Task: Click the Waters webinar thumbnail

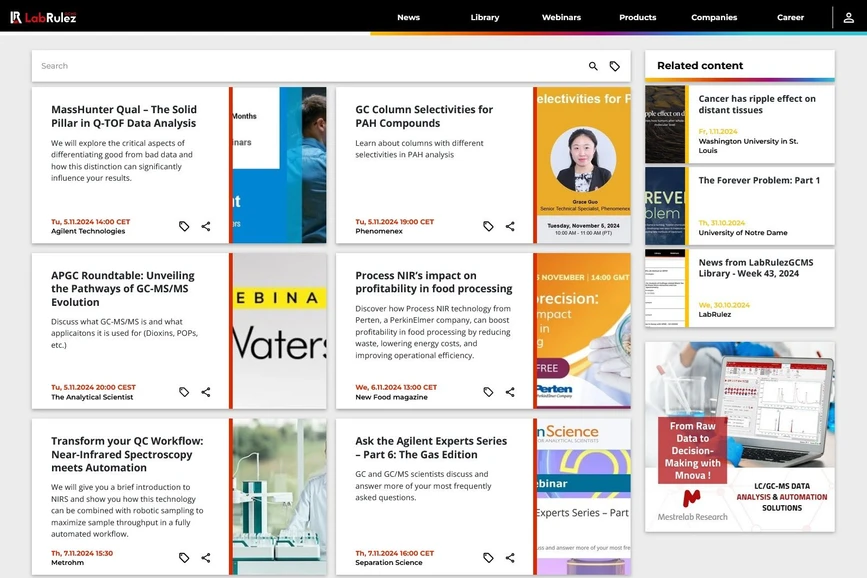Action: 279,331
